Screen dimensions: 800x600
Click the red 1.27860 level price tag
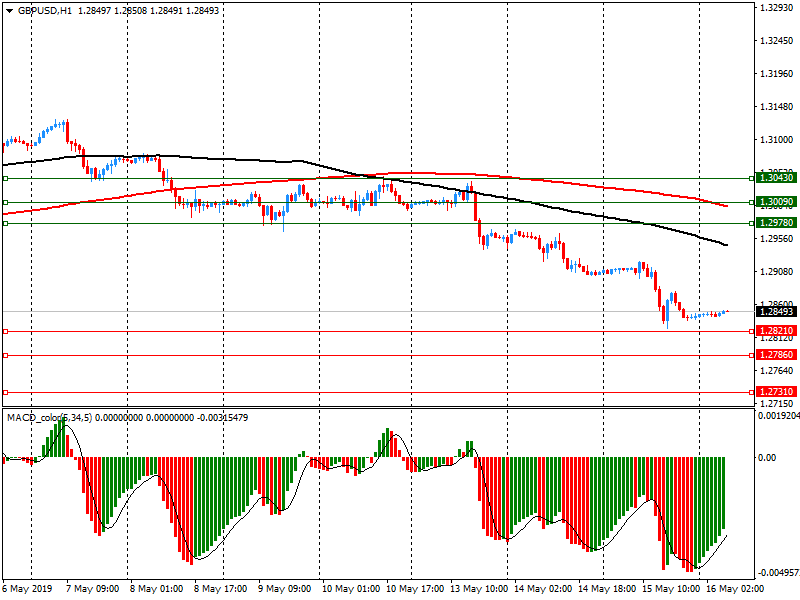click(776, 355)
